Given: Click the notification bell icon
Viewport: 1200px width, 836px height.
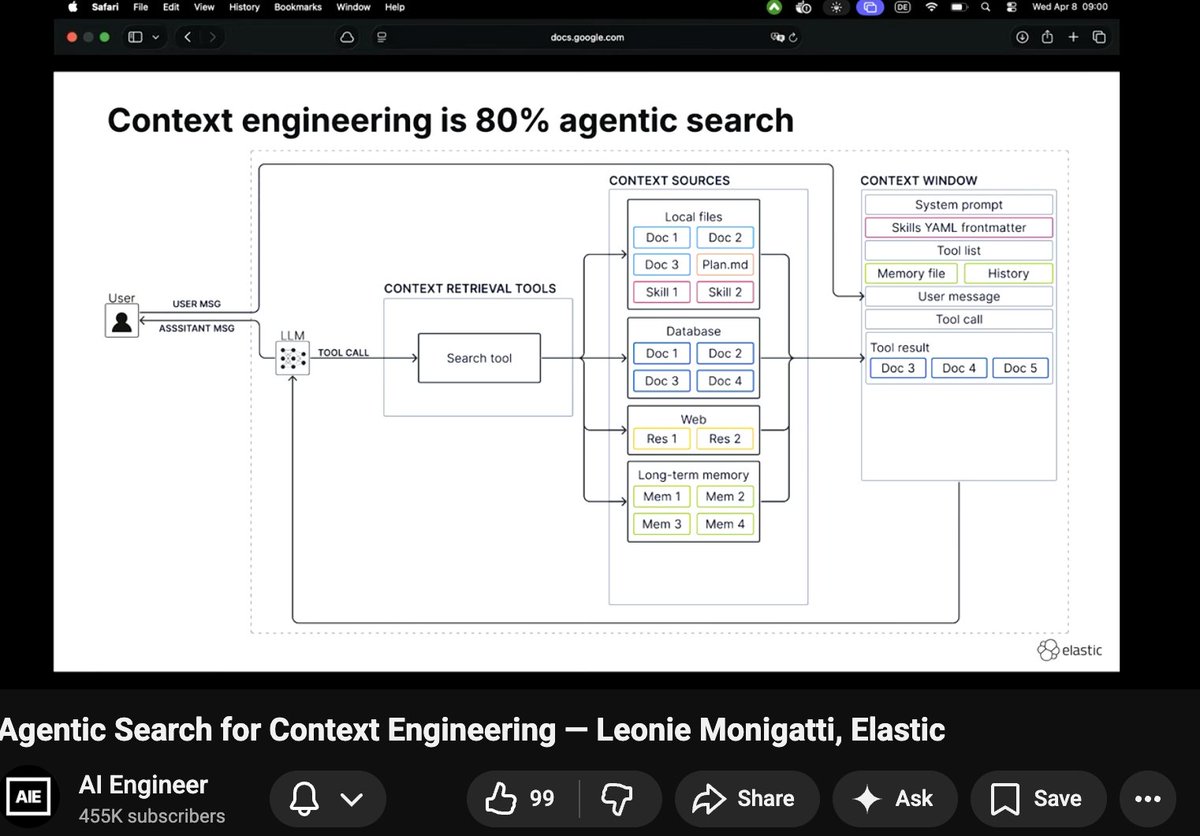Looking at the screenshot, I should click(x=305, y=798).
